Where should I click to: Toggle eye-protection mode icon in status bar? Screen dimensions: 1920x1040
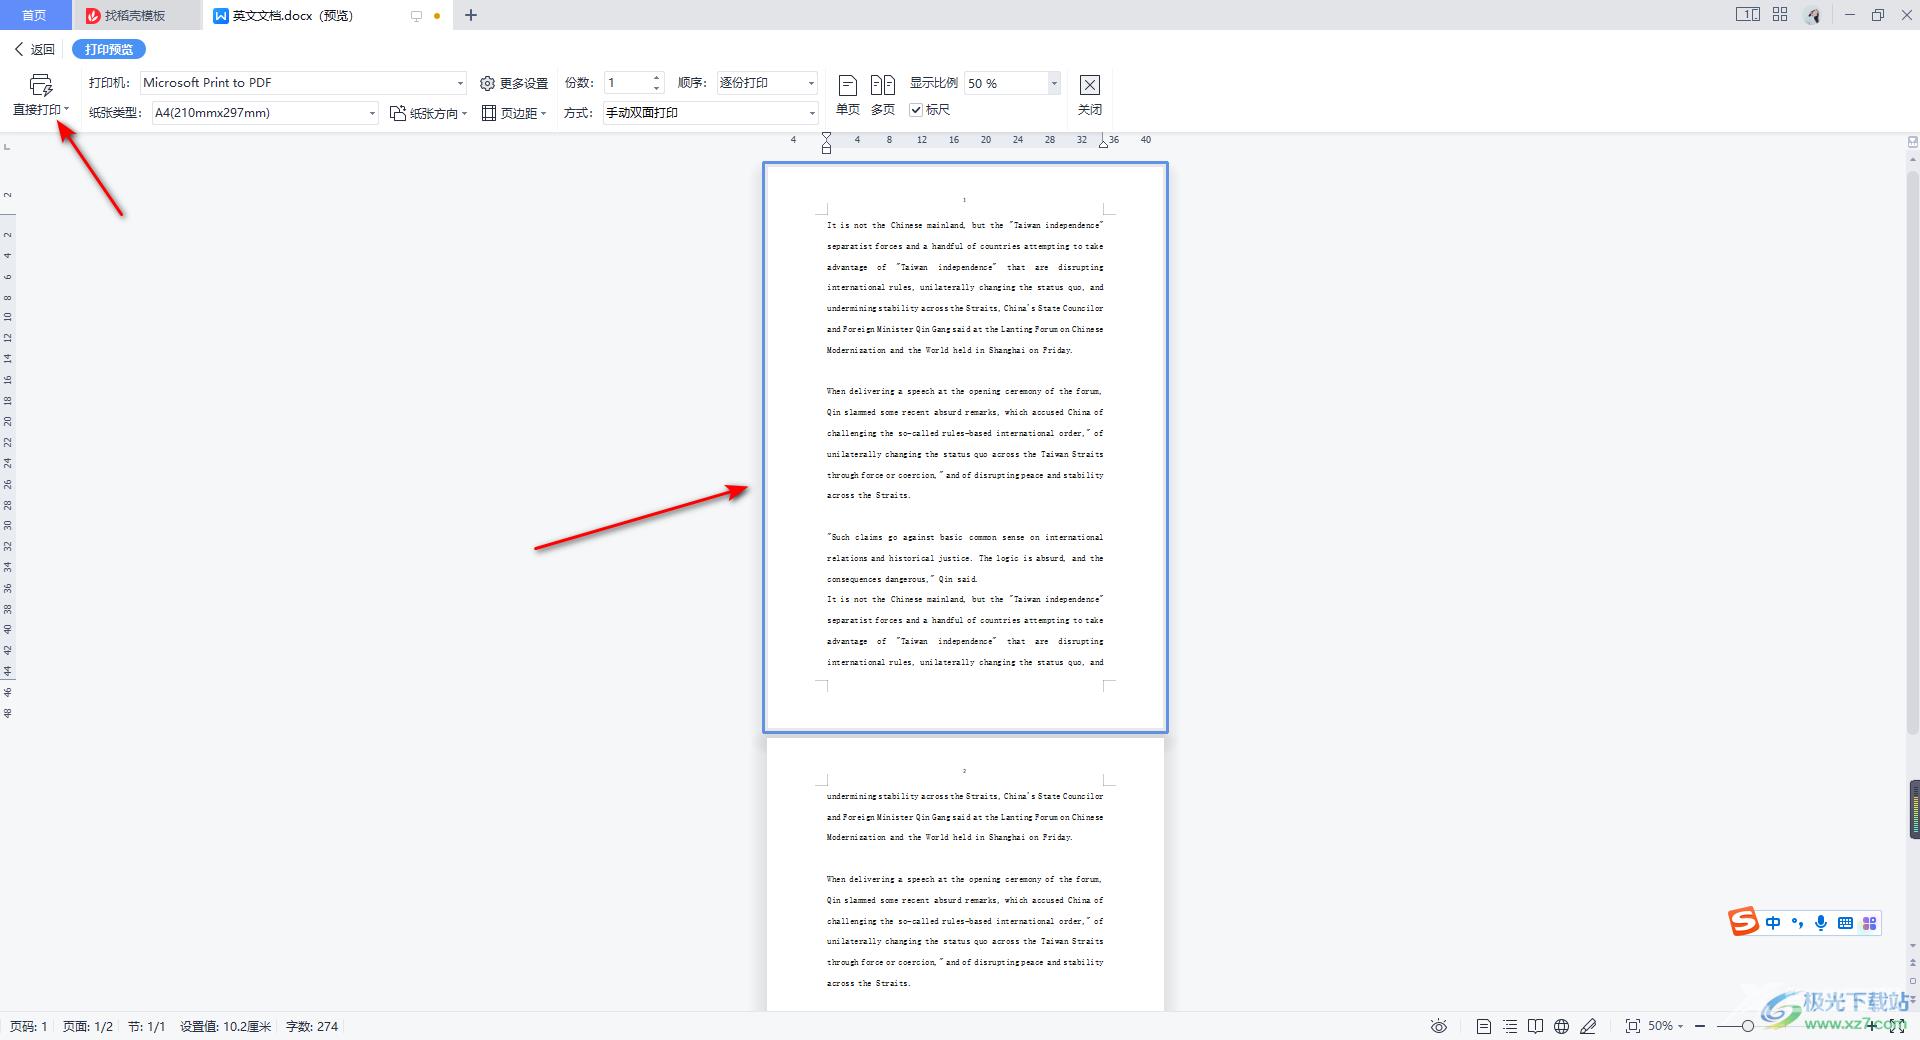coord(1439,1026)
